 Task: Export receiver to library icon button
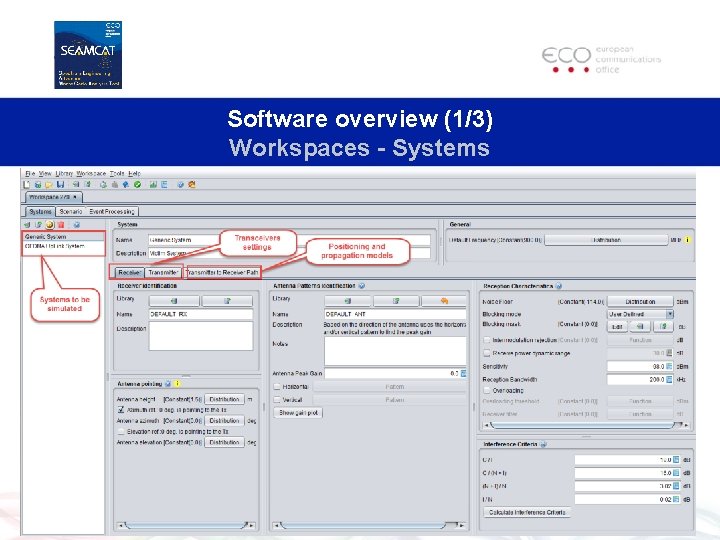[227, 301]
